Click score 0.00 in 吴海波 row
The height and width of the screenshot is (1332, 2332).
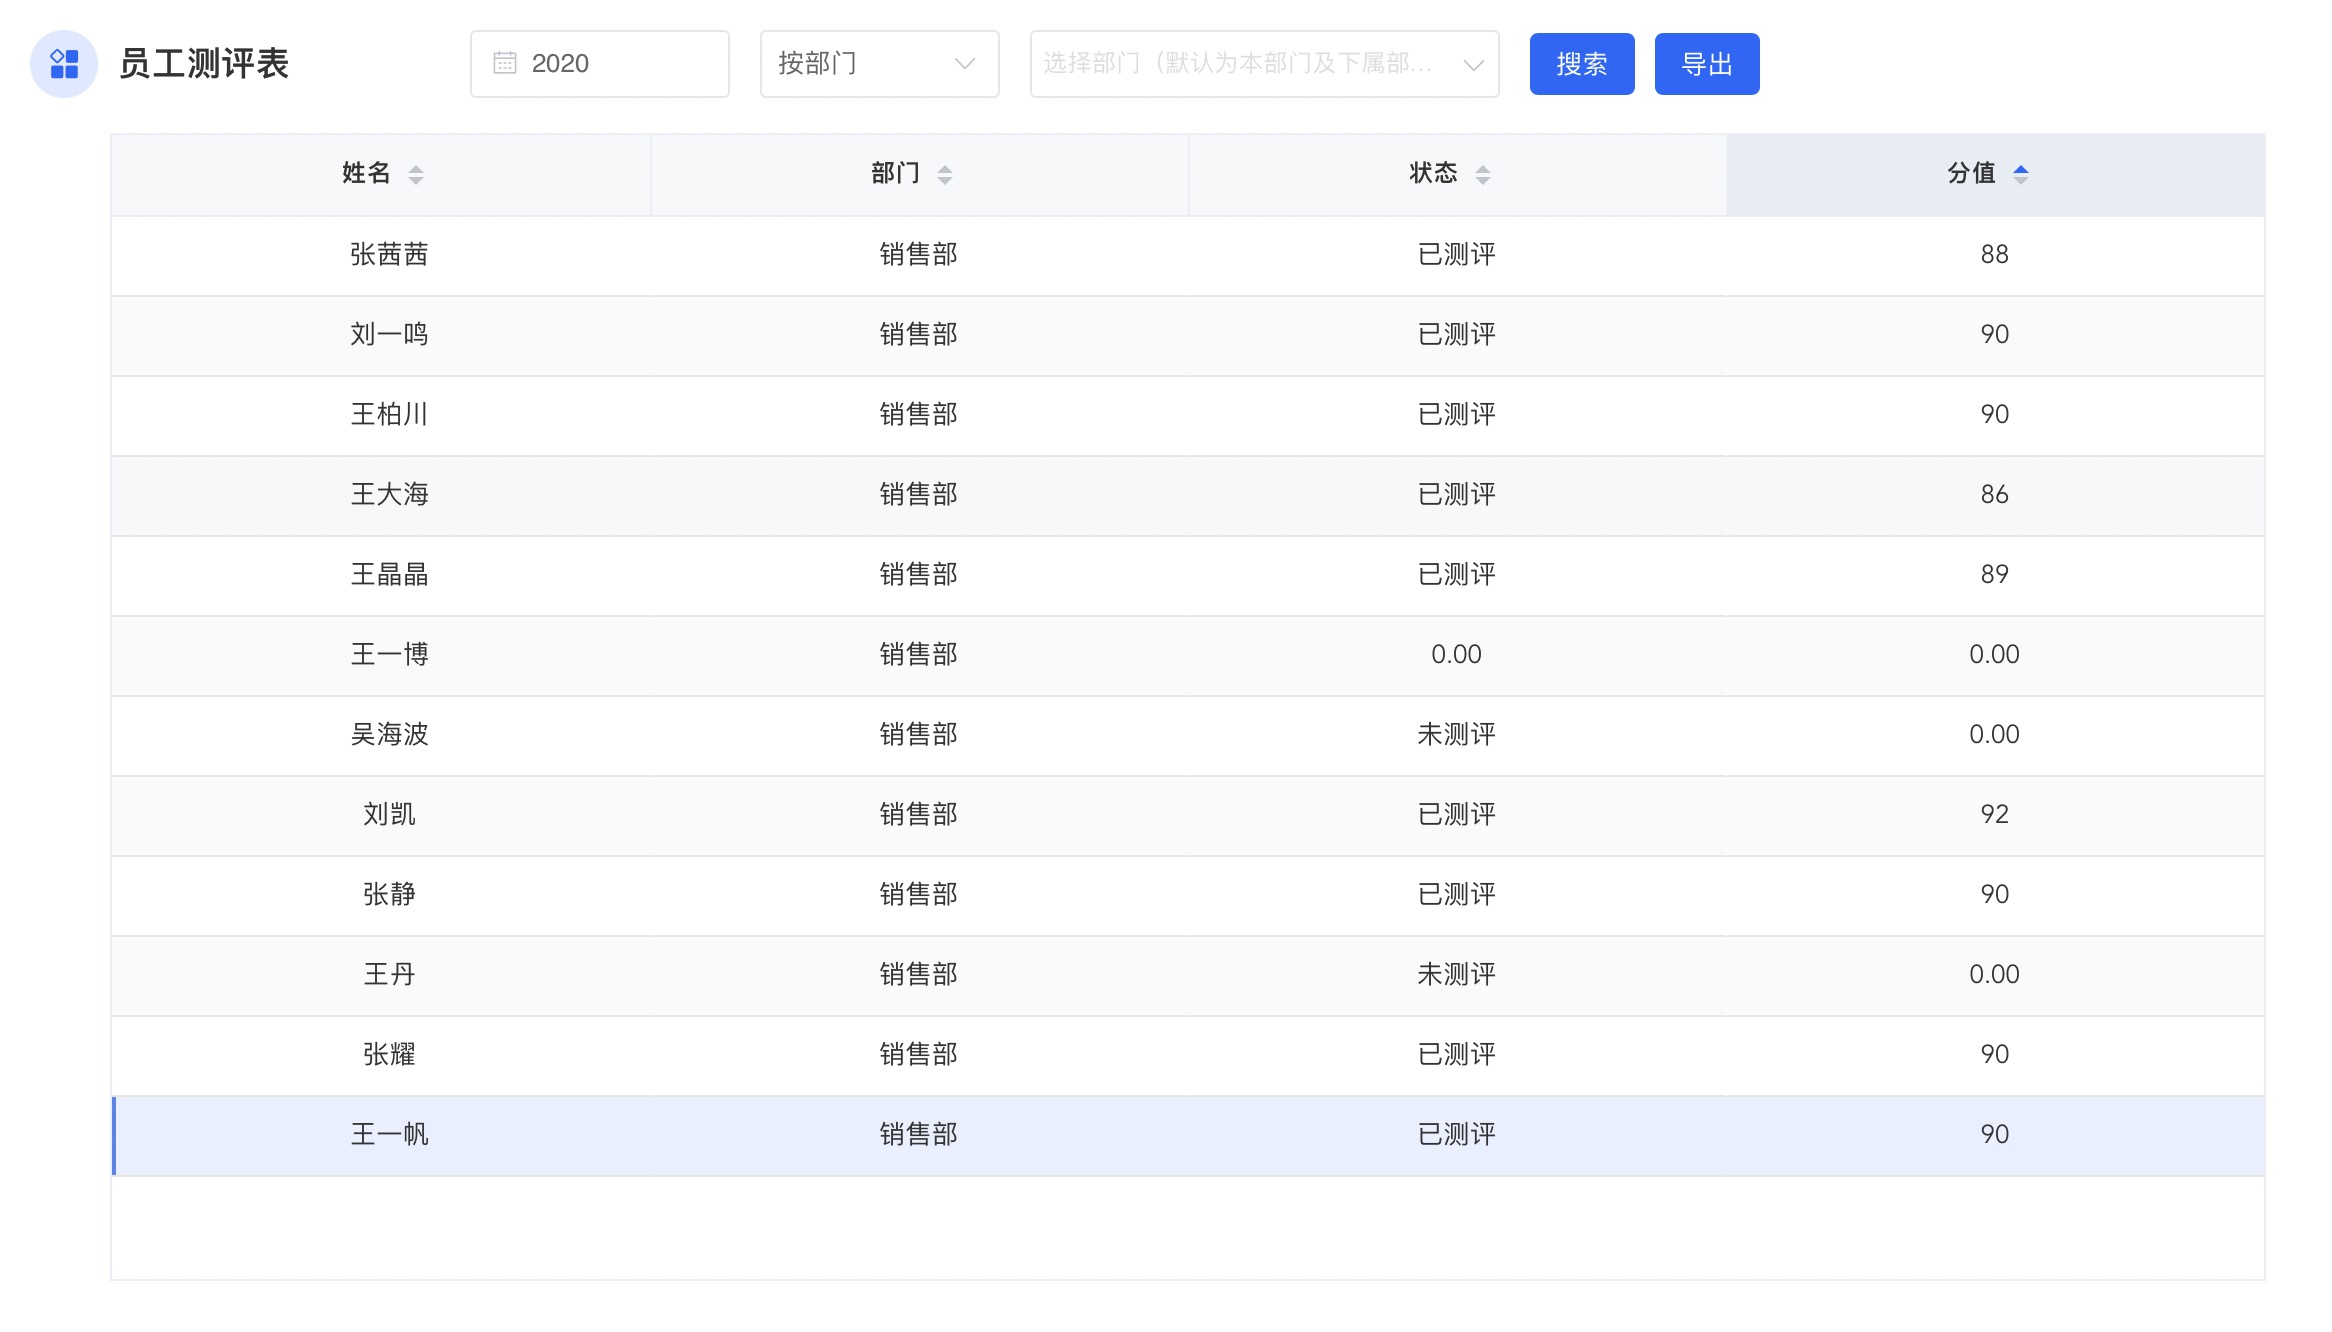point(1995,734)
